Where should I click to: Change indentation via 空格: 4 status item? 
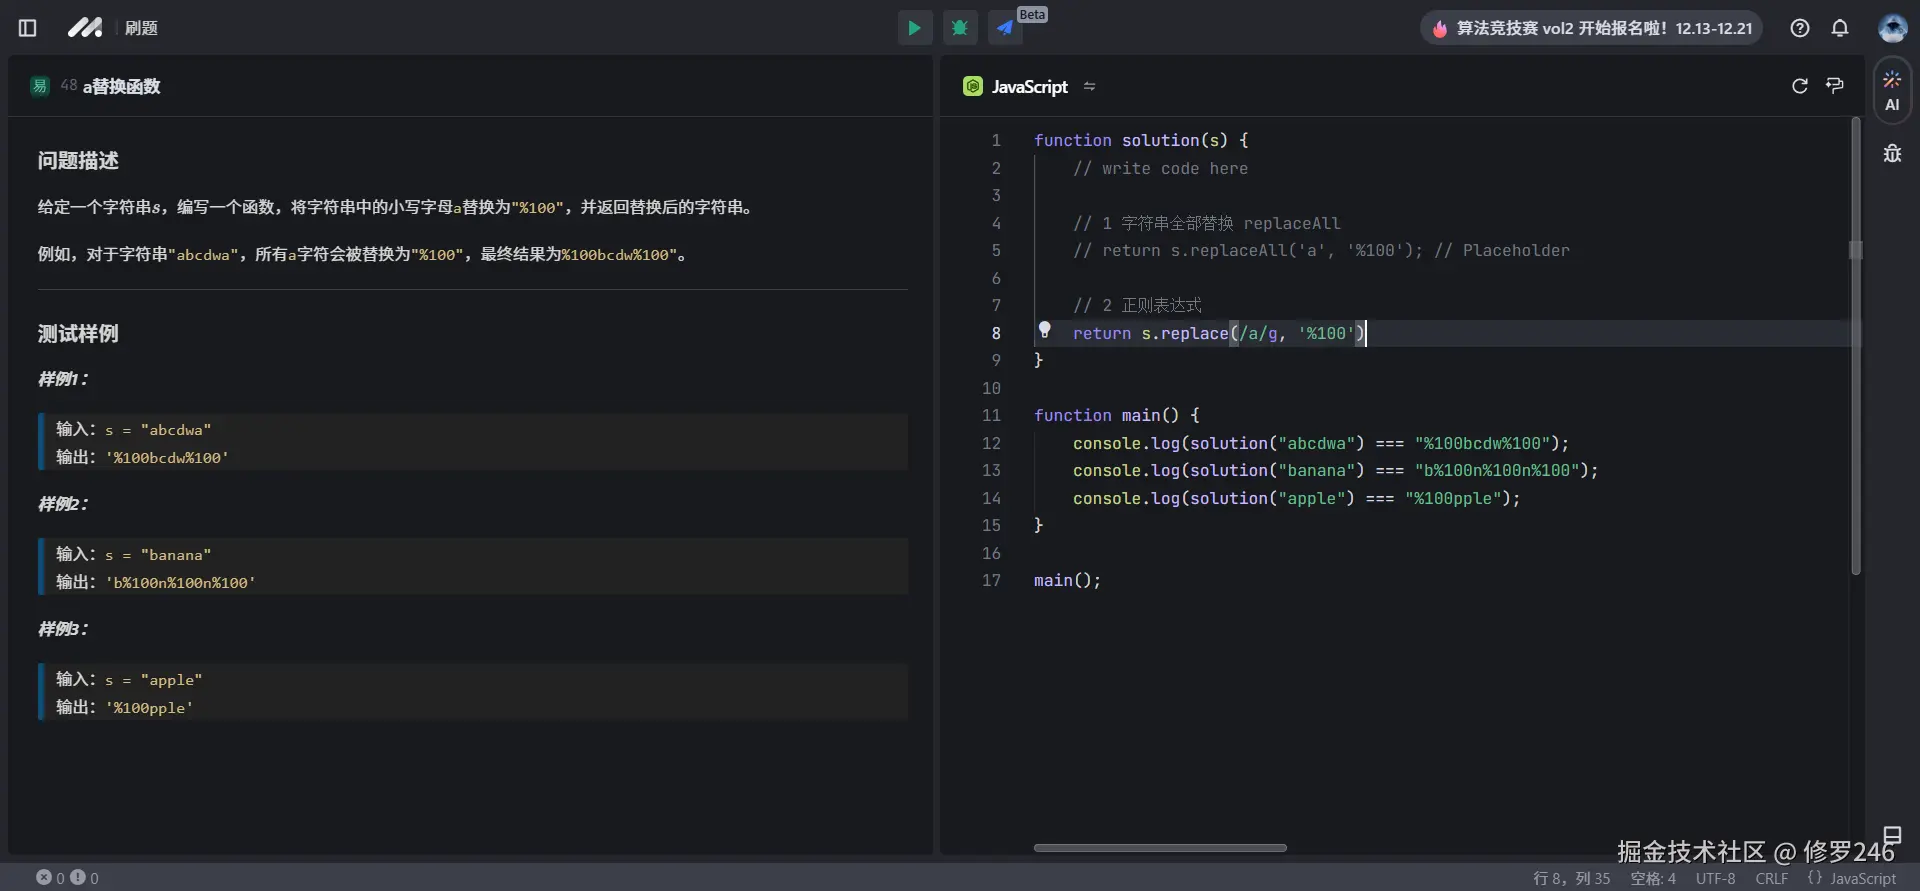tap(1652, 878)
